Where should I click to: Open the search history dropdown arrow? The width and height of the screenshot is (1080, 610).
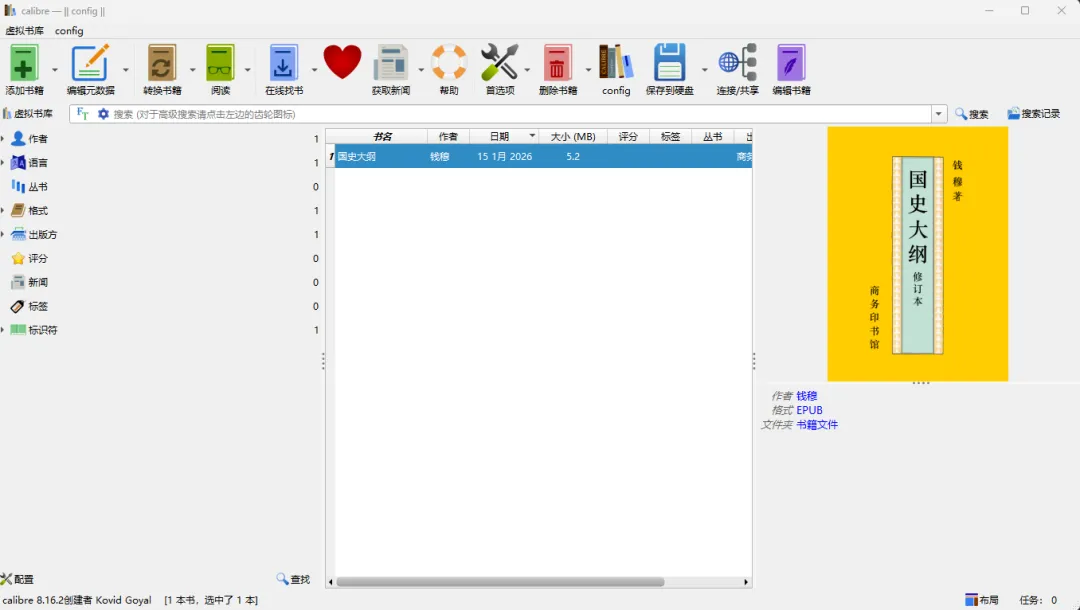(x=939, y=114)
